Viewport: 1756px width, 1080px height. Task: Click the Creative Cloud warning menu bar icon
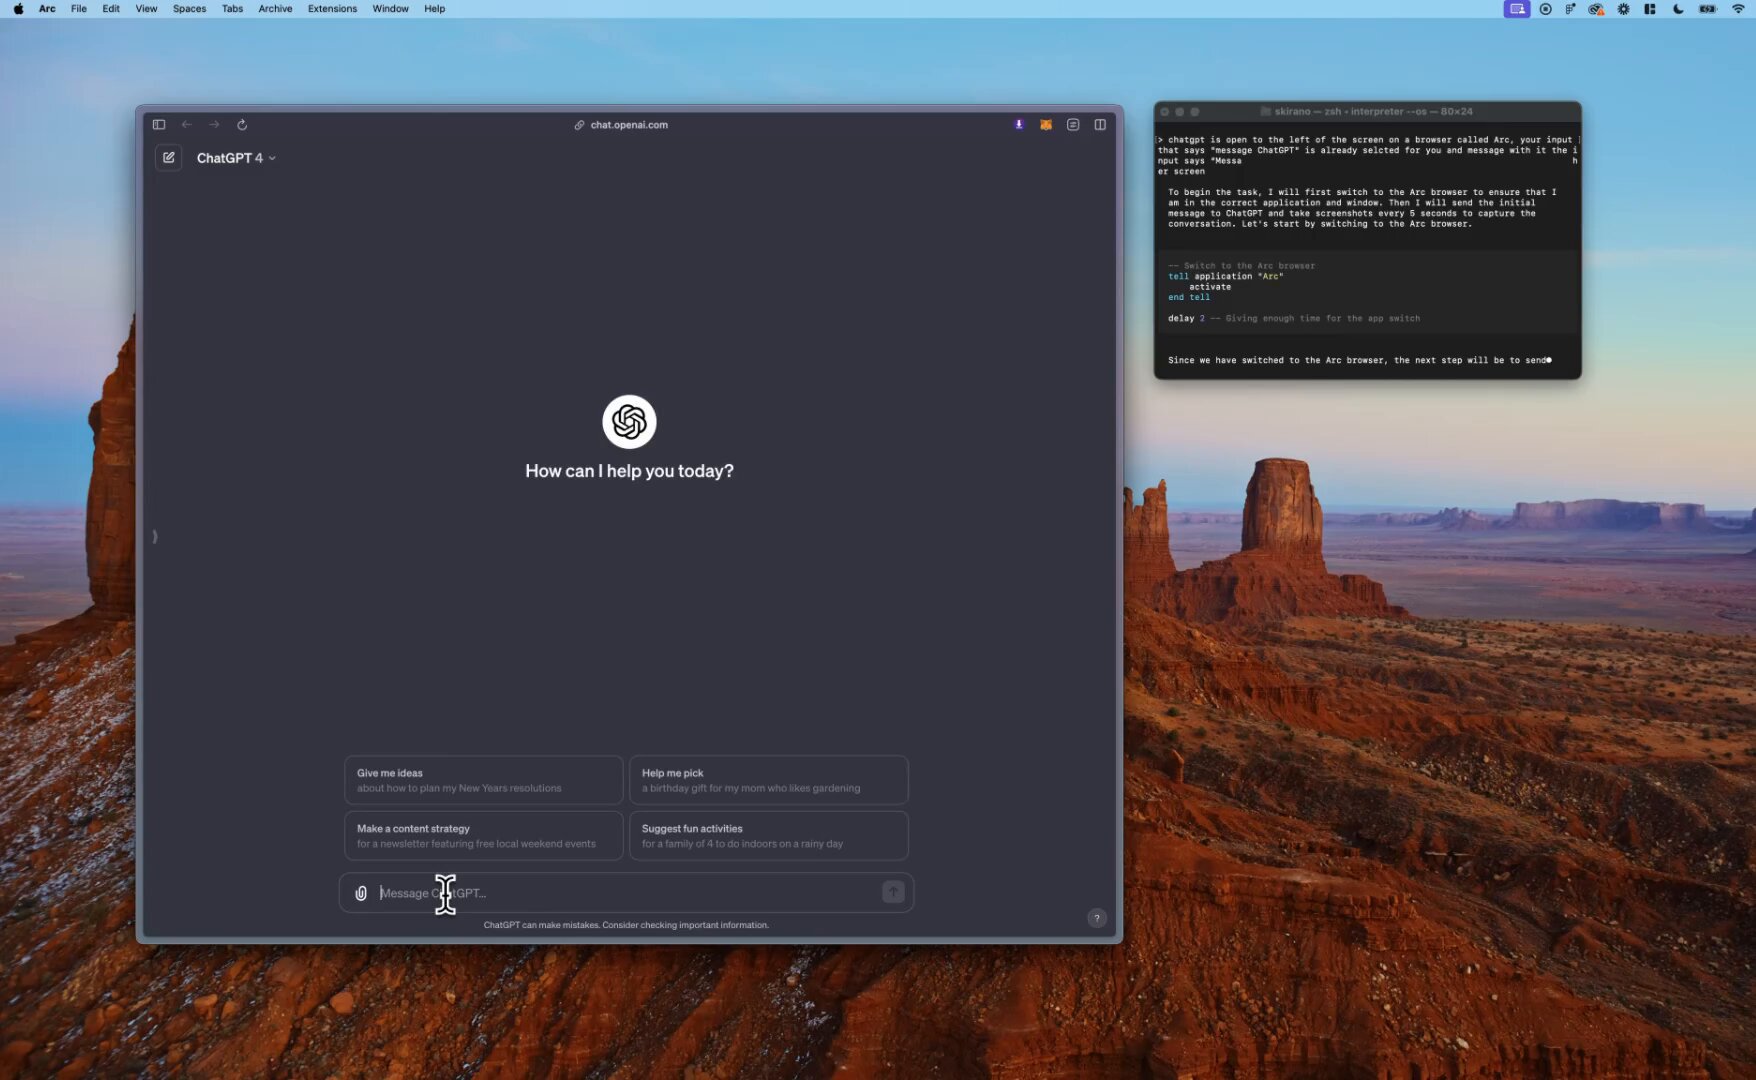(1596, 9)
